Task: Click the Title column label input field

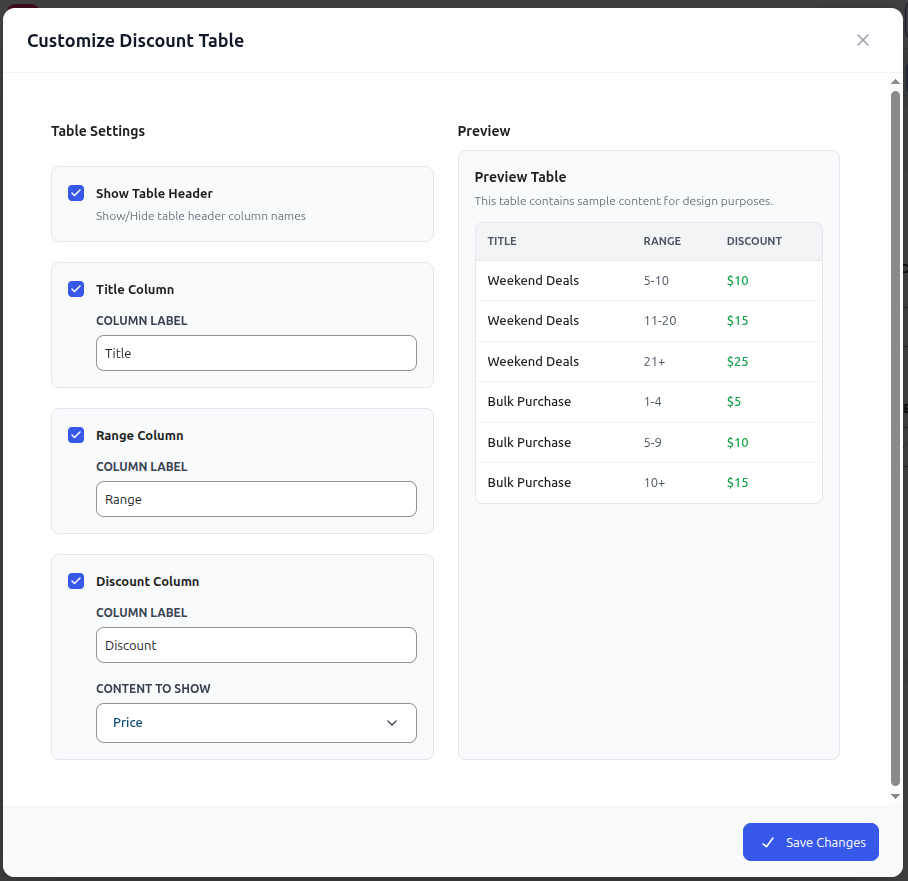Action: 256,353
